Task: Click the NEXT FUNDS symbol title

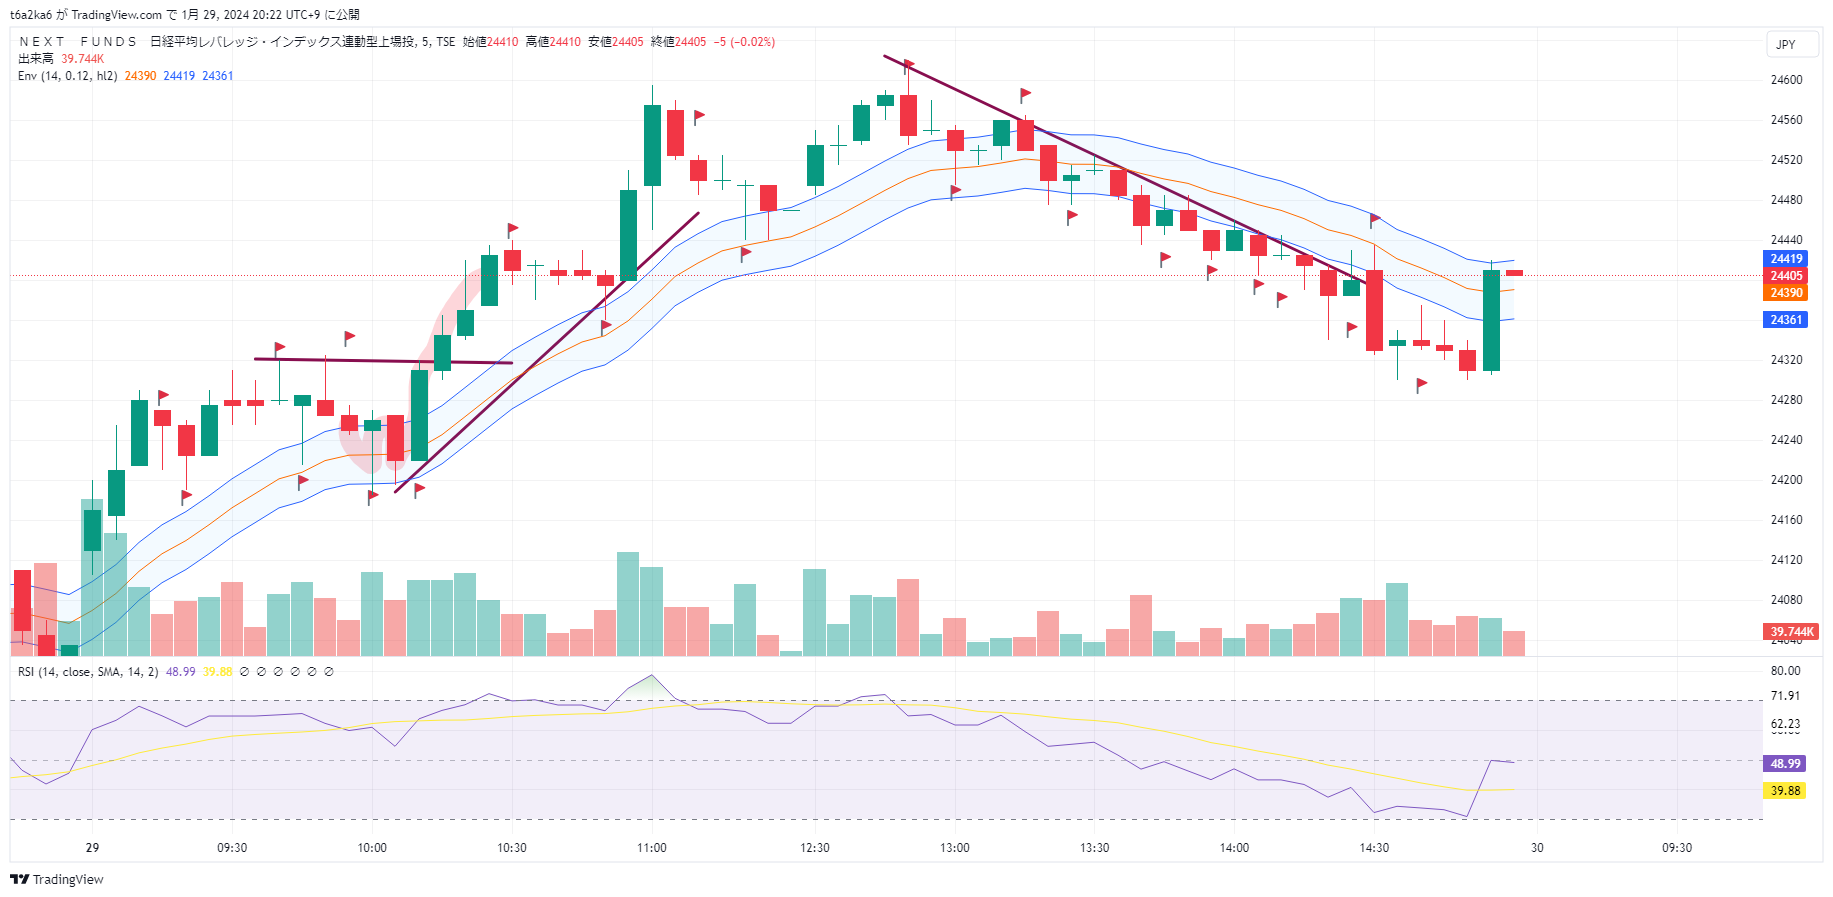Action: coord(78,42)
